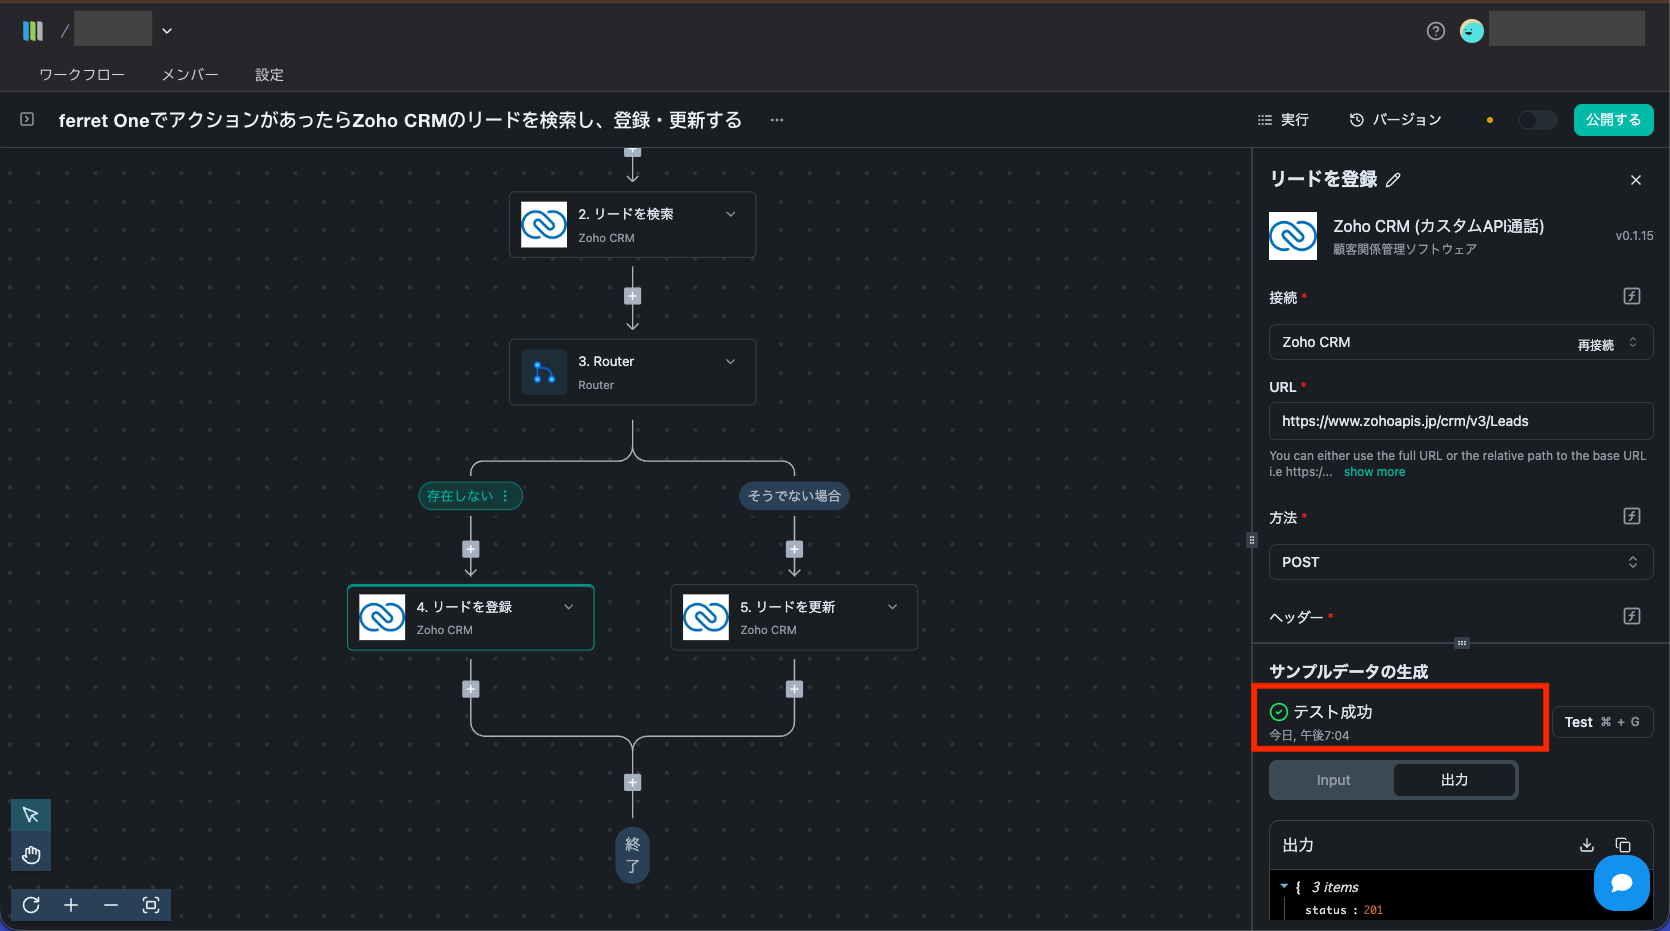Click the zoom in plus icon
The image size is (1670, 931).
(x=71, y=905)
